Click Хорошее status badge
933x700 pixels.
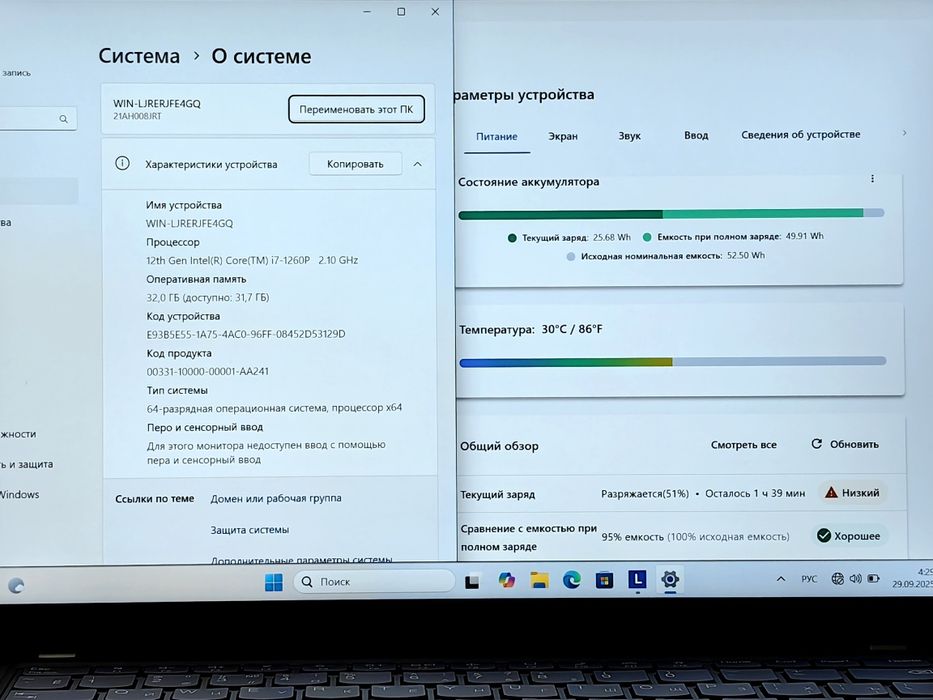[849, 536]
